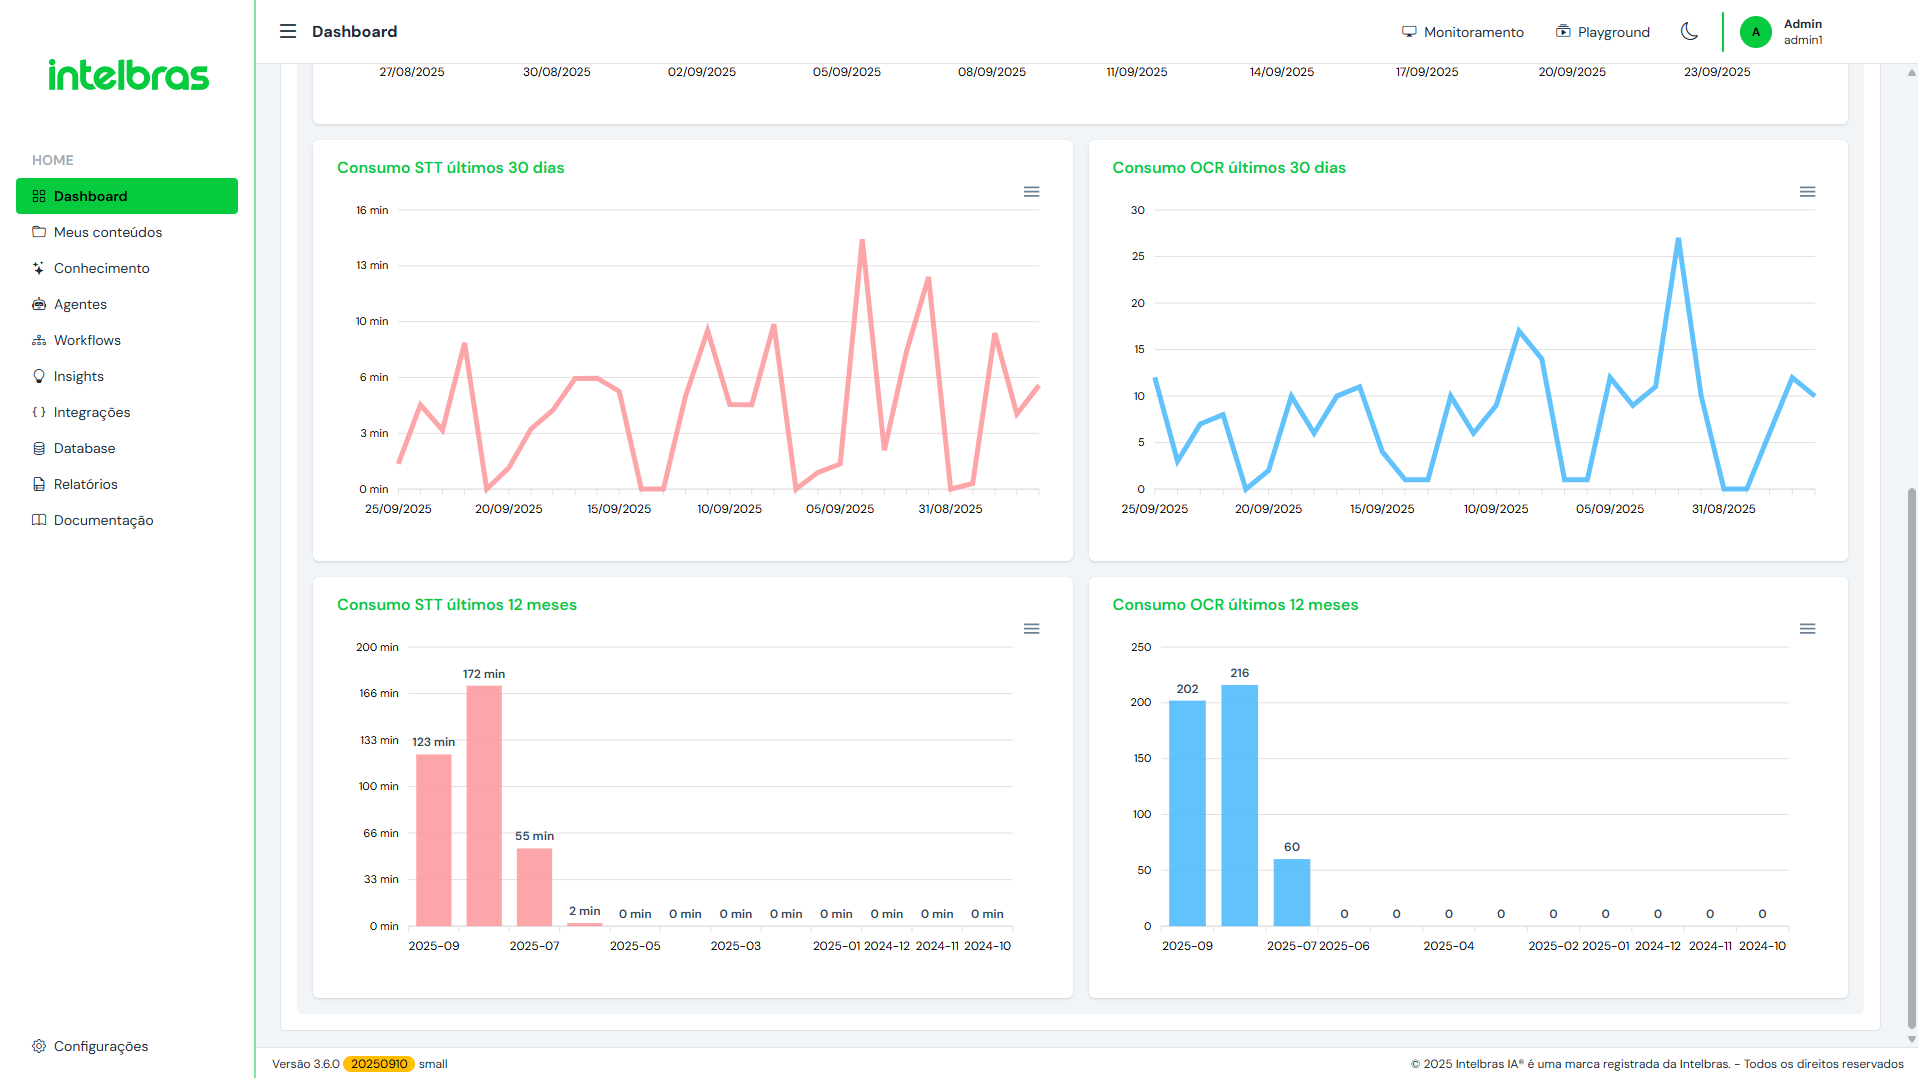
Task: Click the 123 min STT bar
Action: pos(434,840)
